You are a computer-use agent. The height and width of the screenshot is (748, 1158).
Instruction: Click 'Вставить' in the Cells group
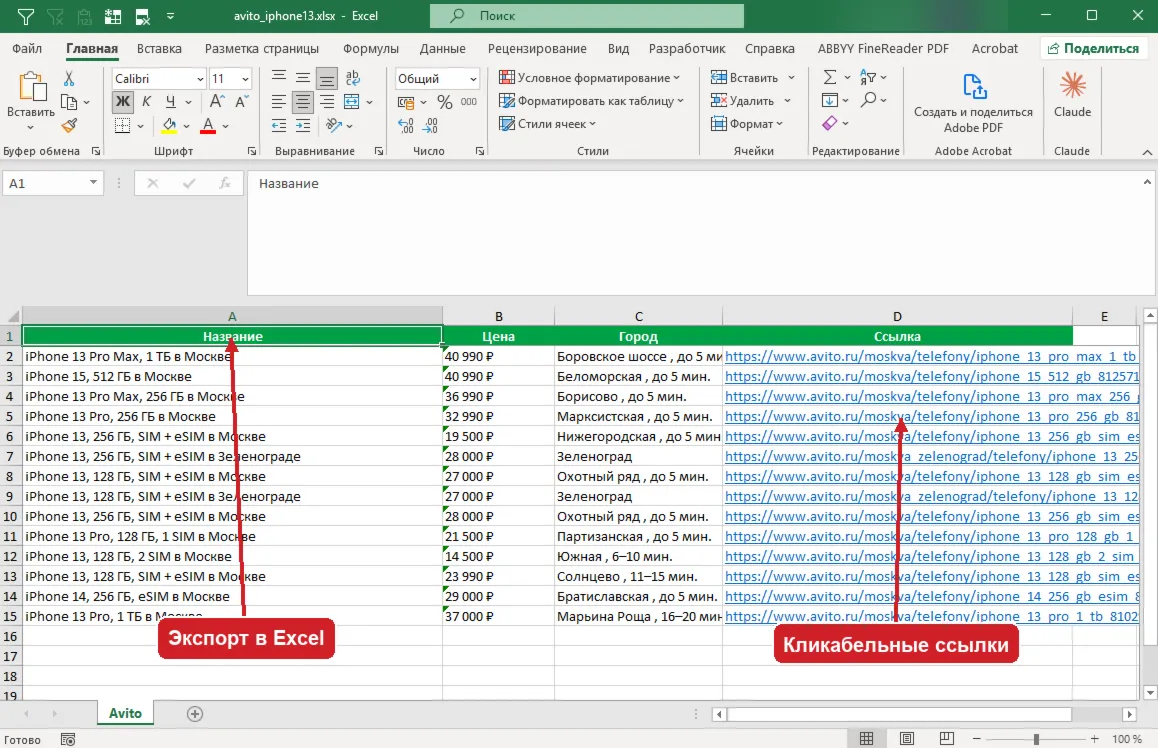pyautogui.click(x=744, y=78)
